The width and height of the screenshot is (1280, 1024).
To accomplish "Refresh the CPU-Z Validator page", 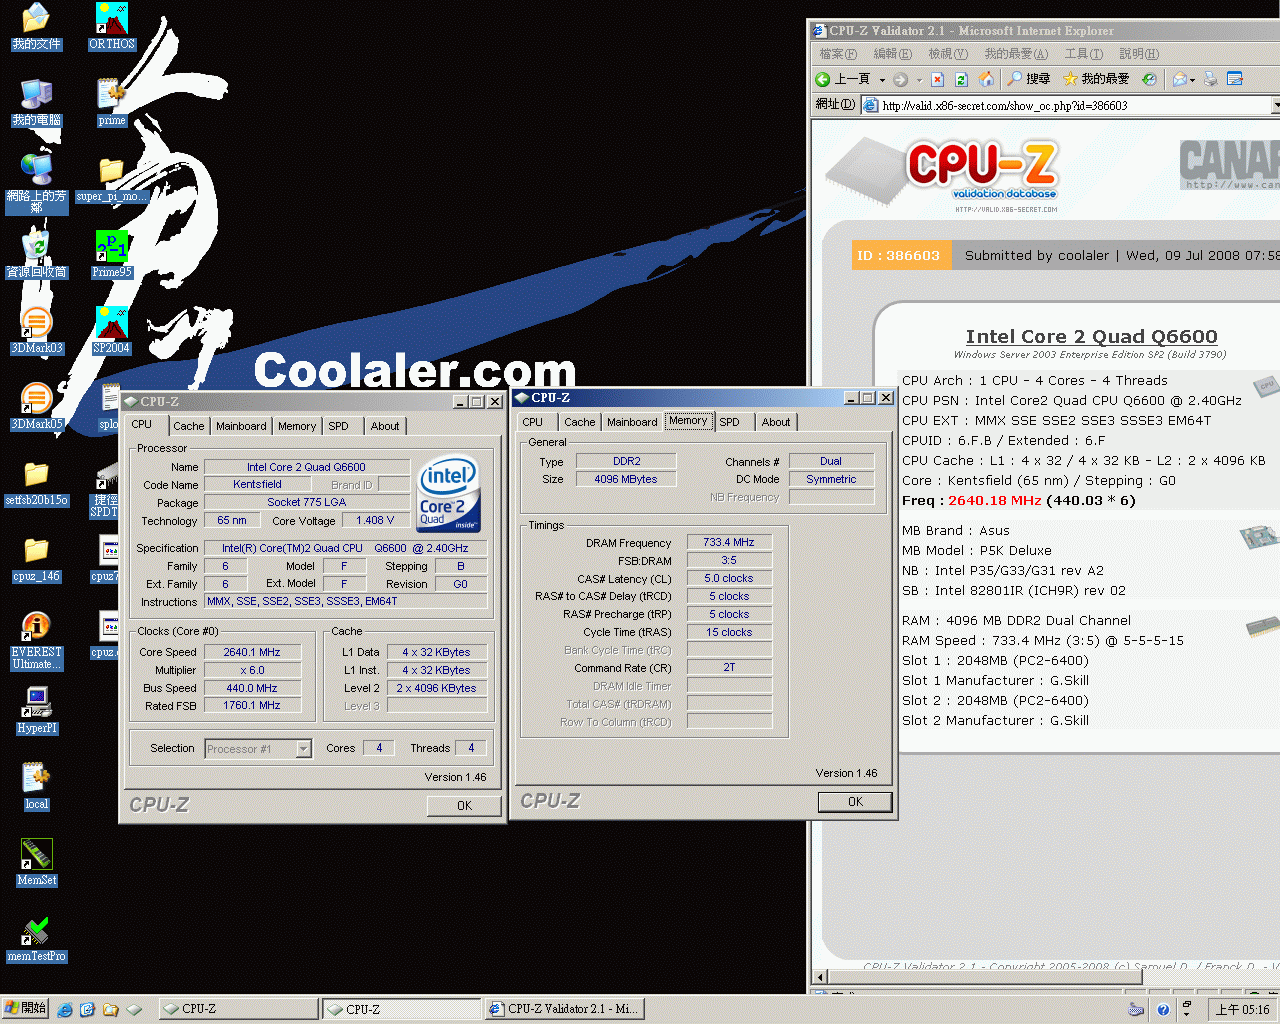I will click(961, 79).
